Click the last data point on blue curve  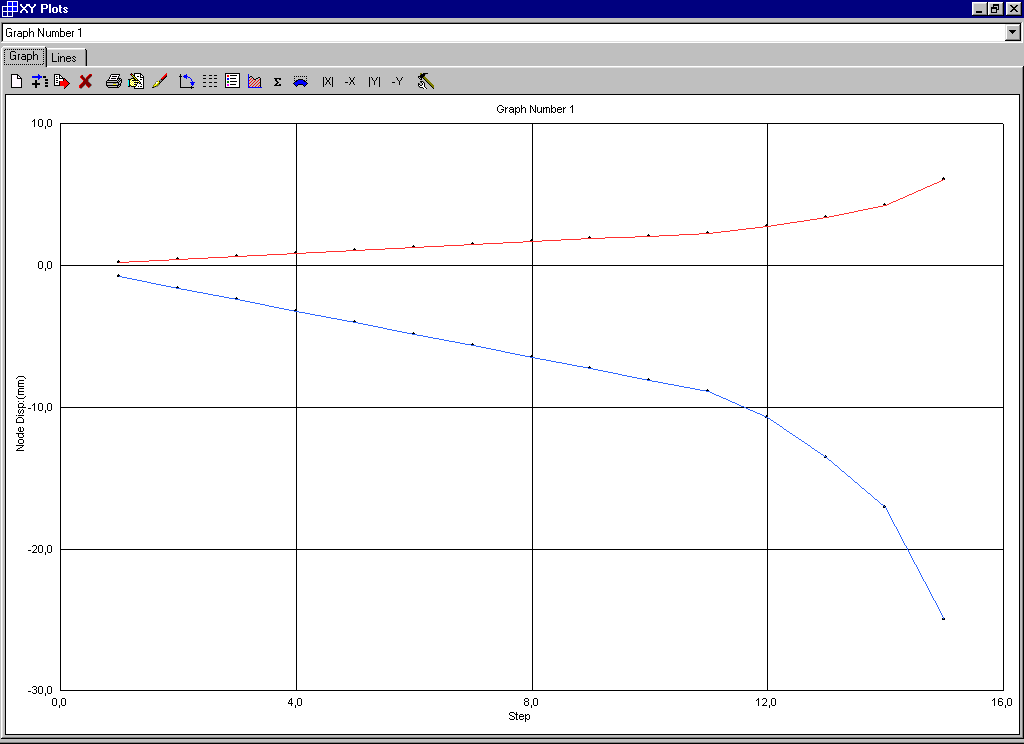tap(943, 619)
